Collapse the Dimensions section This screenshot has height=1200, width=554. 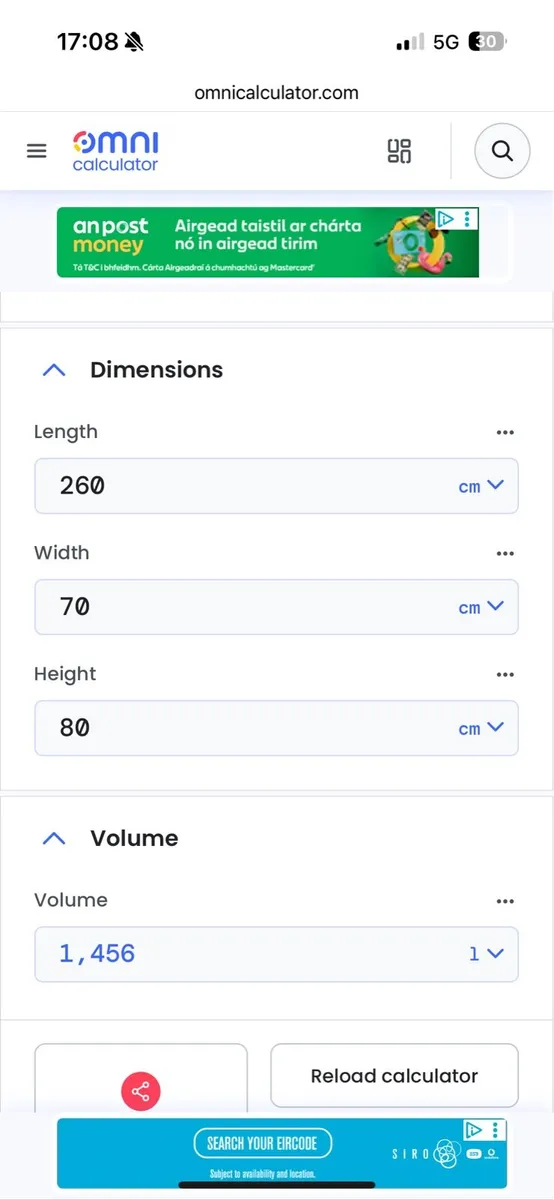54,370
